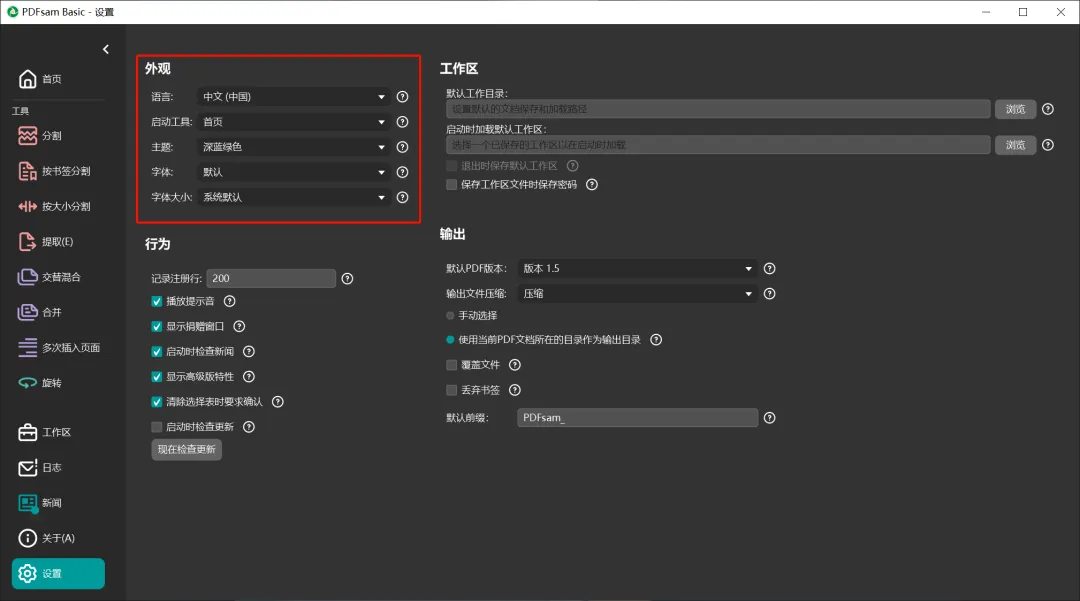1080x601 pixels.
Task: Uncheck the 显示捐赠窗口 checkbox
Action: (x=157, y=326)
